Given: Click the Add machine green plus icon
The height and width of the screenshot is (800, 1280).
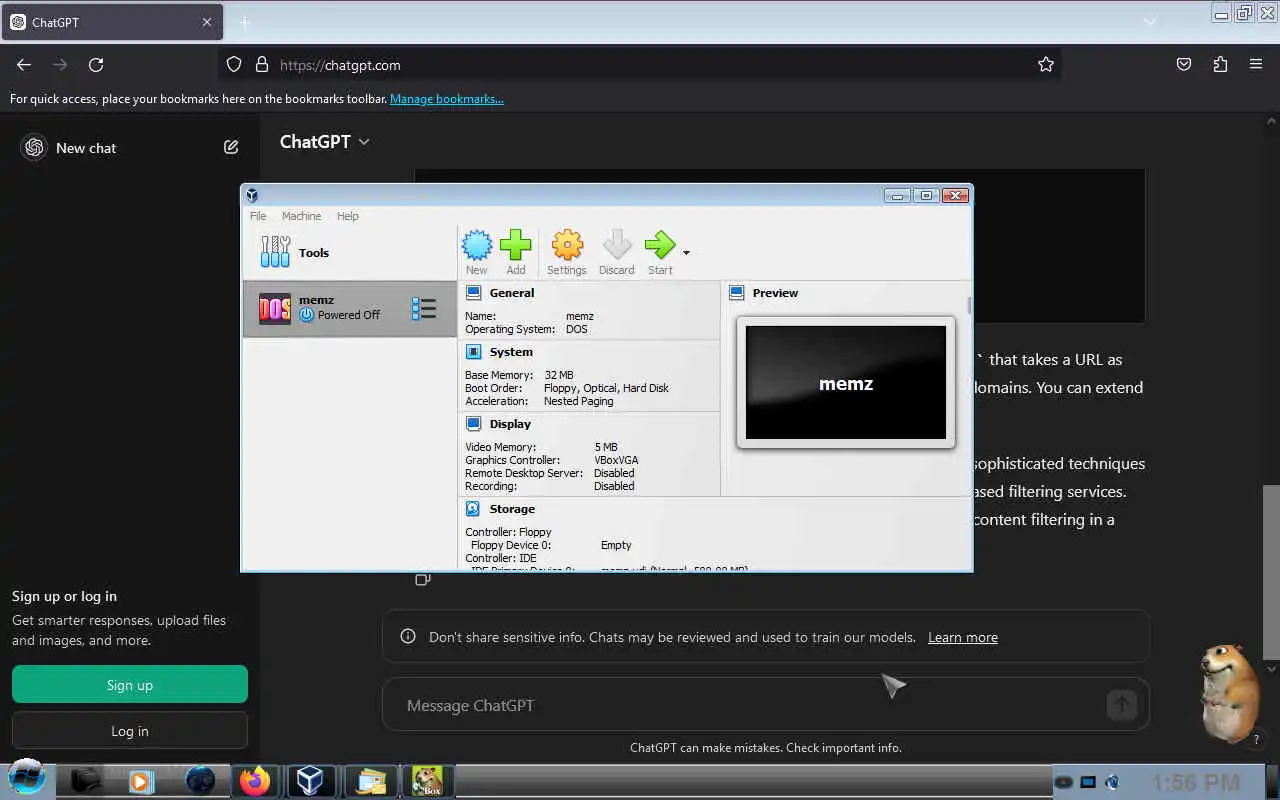Looking at the screenshot, I should point(516,245).
